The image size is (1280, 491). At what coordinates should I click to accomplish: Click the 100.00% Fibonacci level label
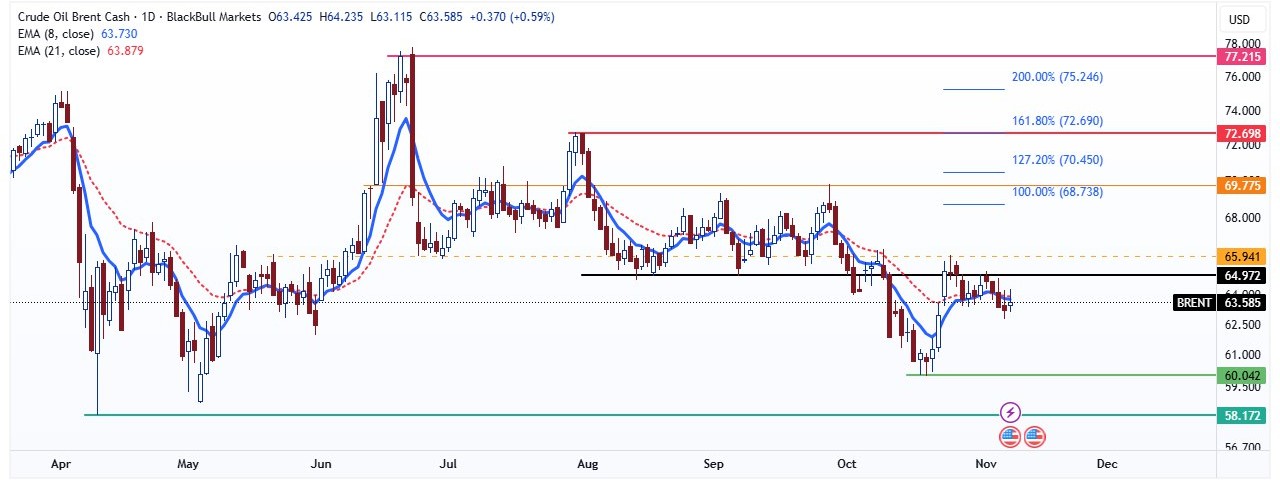[x=1057, y=191]
